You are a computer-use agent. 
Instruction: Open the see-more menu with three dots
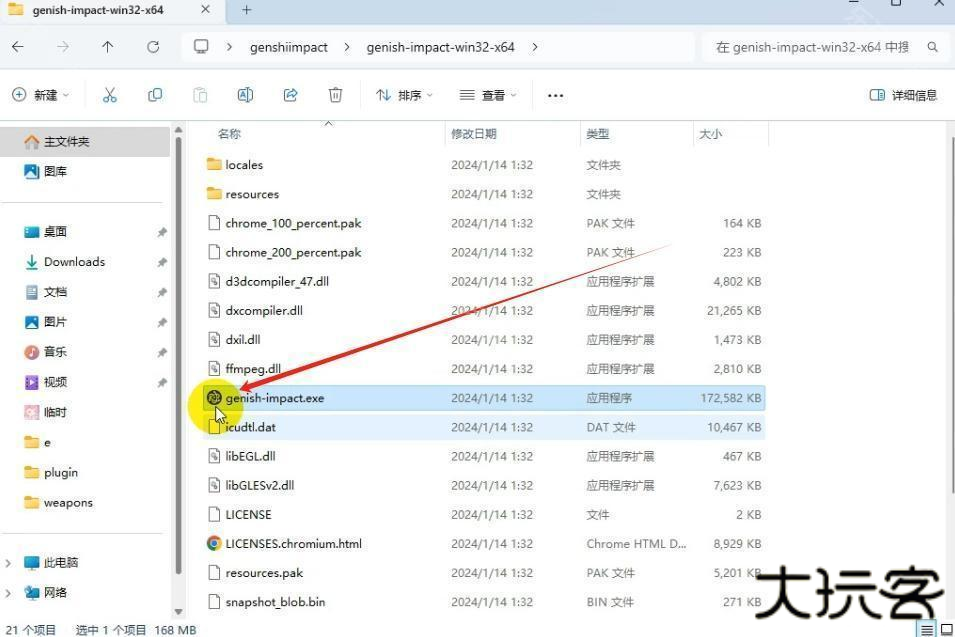click(x=555, y=94)
